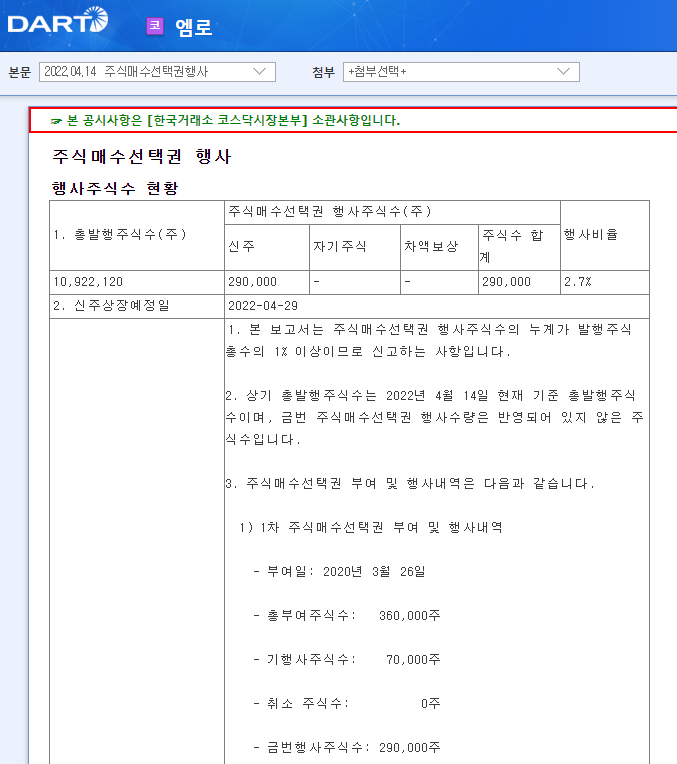Screen dimensions: 677x764
Task: Click the 본문 dropdown chevron arrow
Action: coord(260,72)
